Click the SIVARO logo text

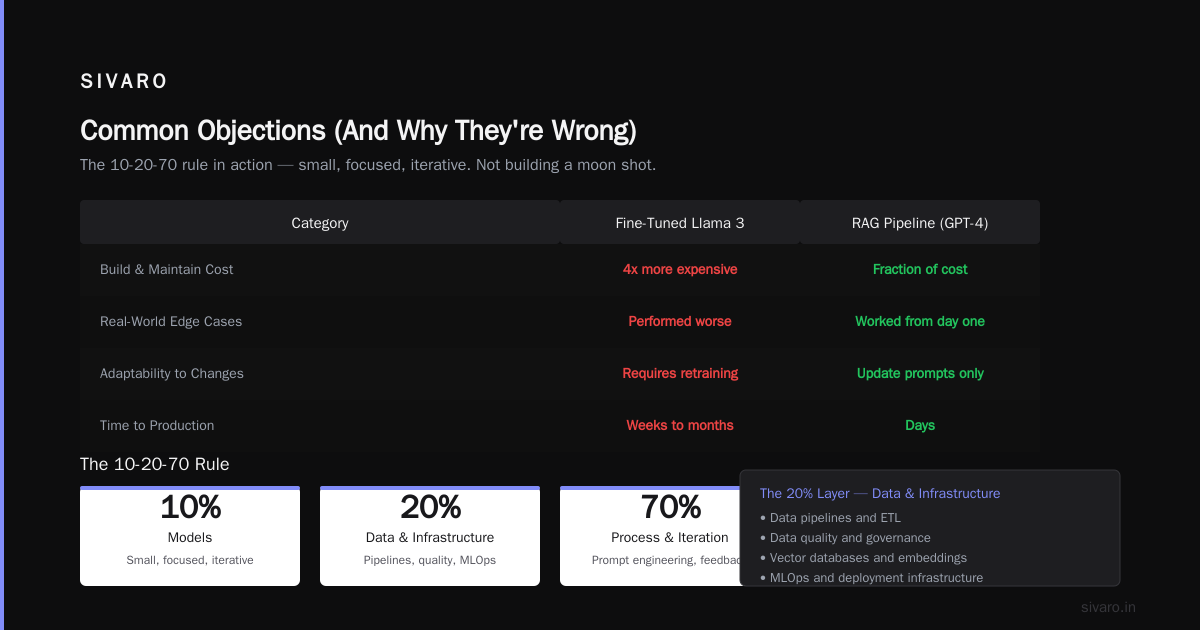point(124,82)
